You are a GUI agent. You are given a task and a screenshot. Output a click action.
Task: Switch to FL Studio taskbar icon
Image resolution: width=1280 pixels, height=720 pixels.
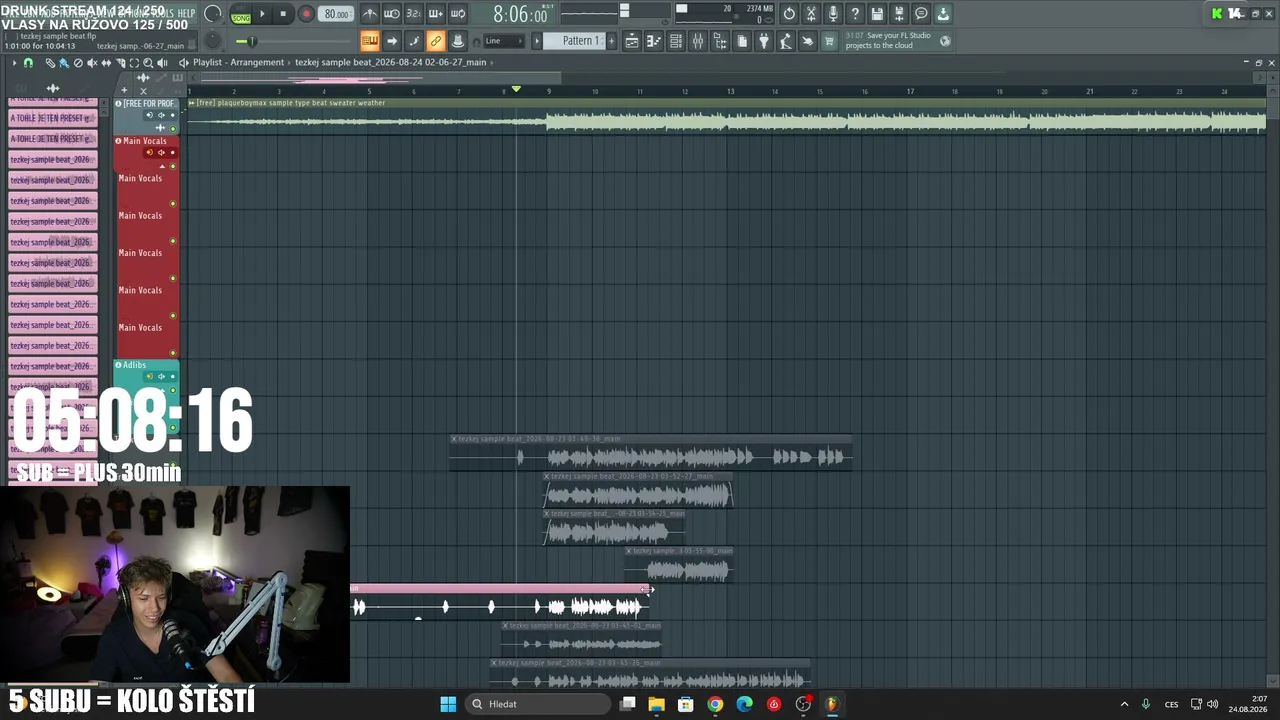point(832,704)
